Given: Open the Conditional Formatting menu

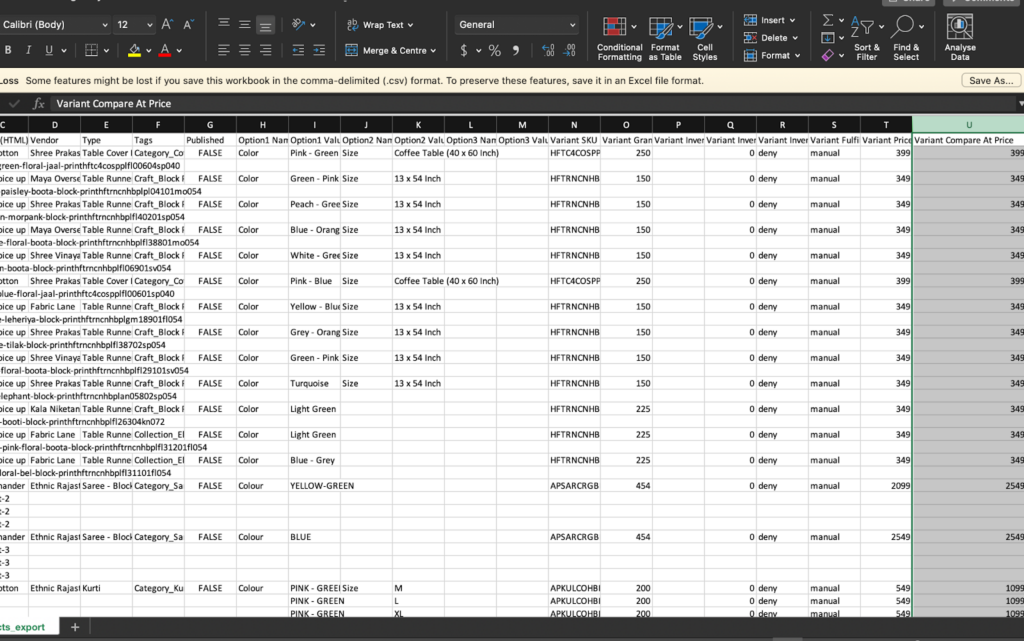Looking at the screenshot, I should [x=619, y=39].
